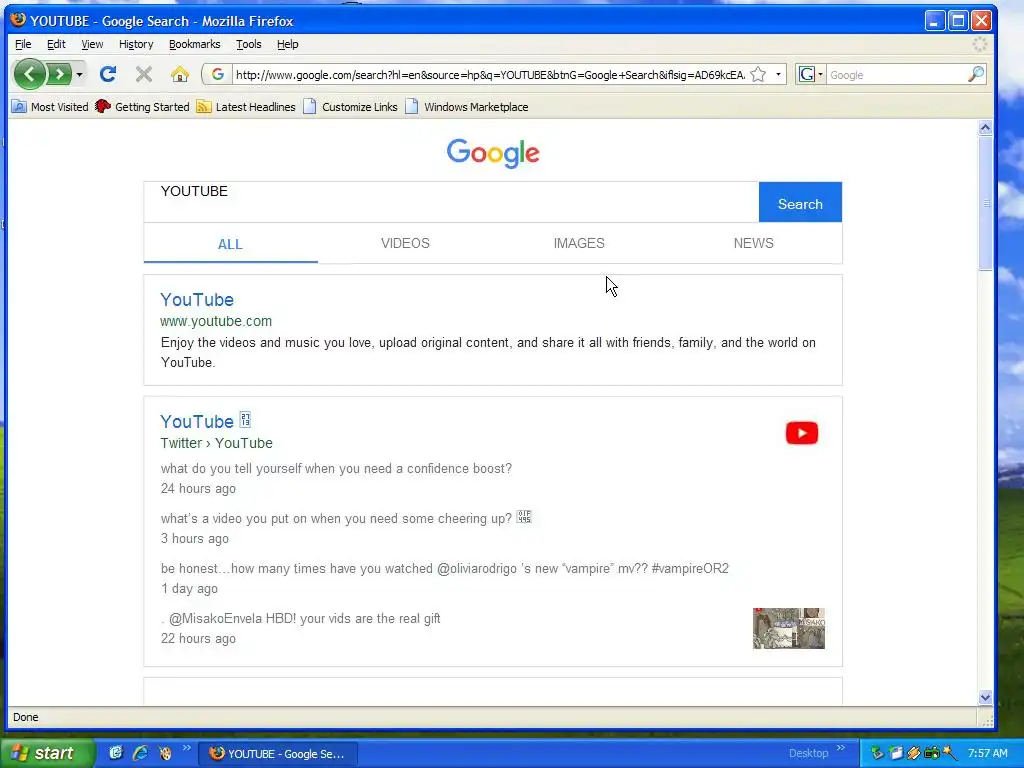
Task: Click the Show Desktop quick launch icon
Action: [x=116, y=753]
